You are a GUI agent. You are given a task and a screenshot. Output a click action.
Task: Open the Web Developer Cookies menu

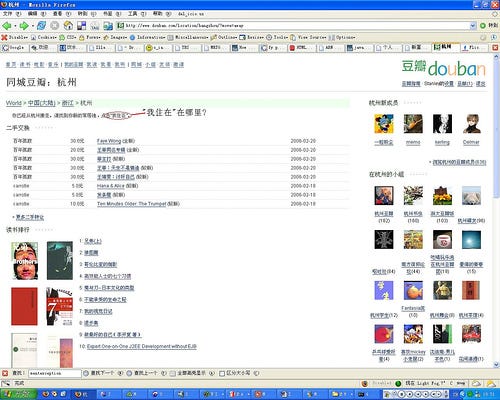pyautogui.click(x=44, y=37)
